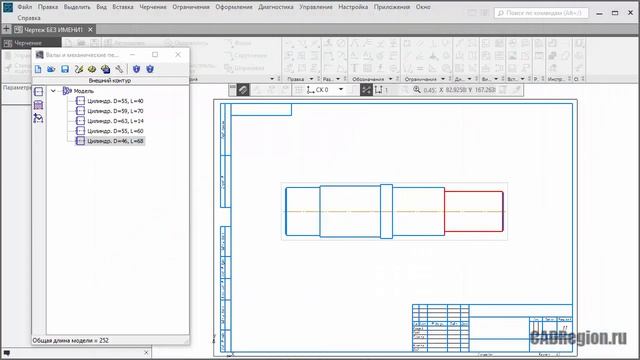
Task: Create new shaft model in shafts dialog
Action: pyautogui.click(x=38, y=69)
